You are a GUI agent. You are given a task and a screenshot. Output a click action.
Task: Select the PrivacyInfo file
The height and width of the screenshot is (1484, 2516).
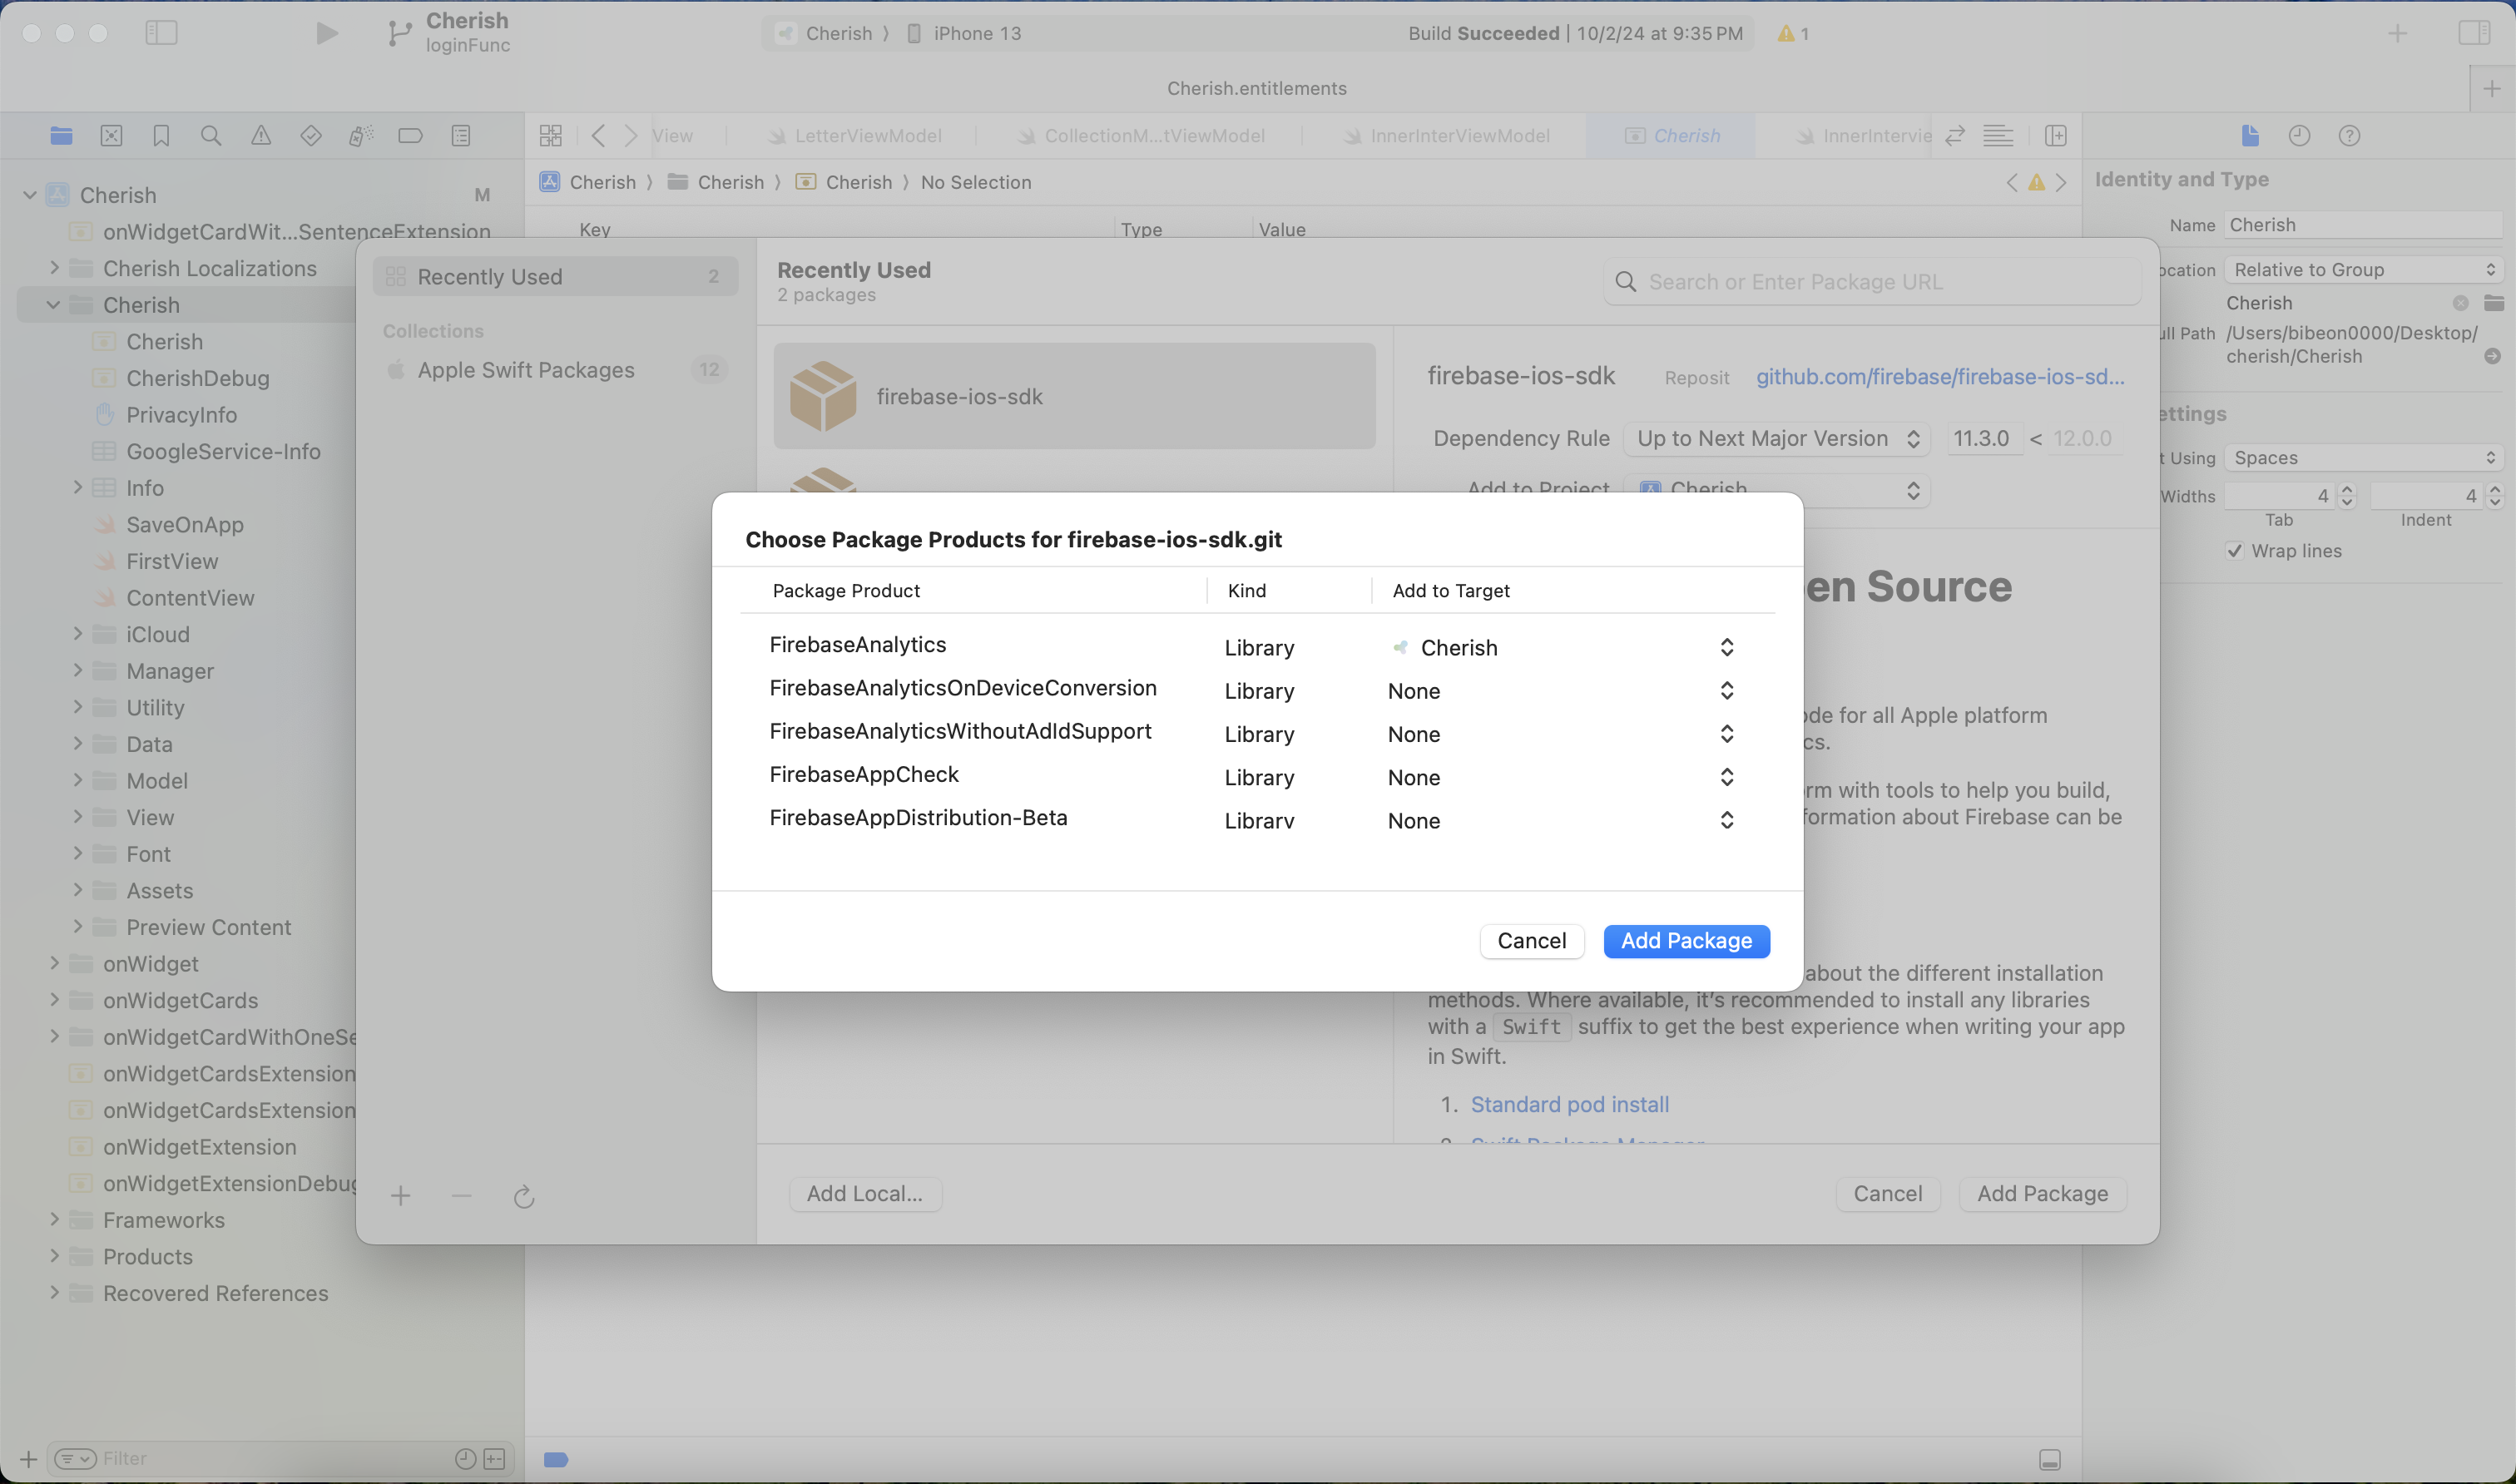[x=181, y=415]
